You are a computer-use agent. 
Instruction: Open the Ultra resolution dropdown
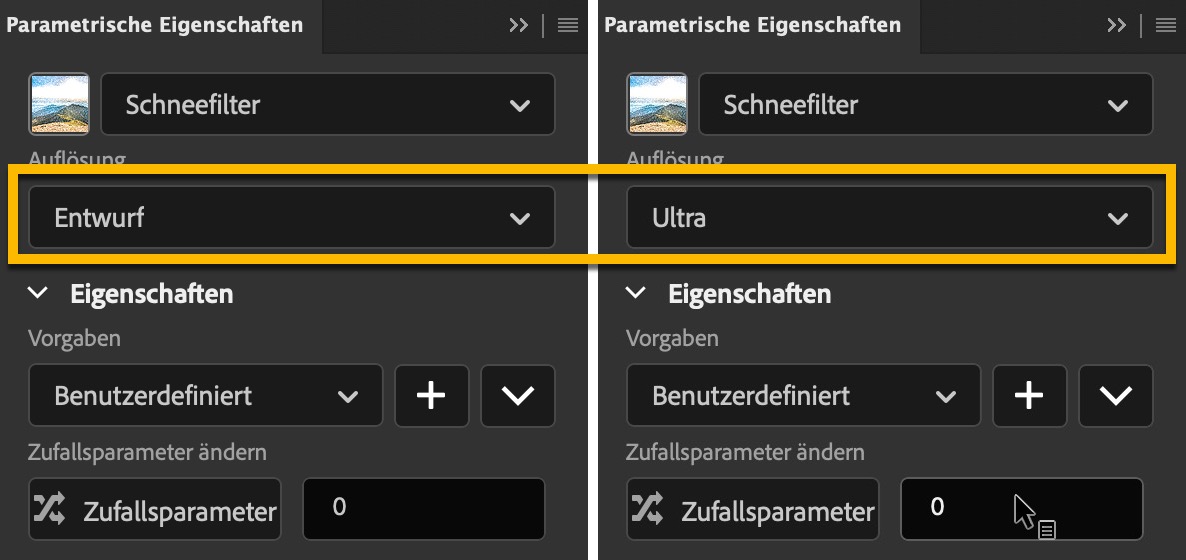[x=889, y=217]
